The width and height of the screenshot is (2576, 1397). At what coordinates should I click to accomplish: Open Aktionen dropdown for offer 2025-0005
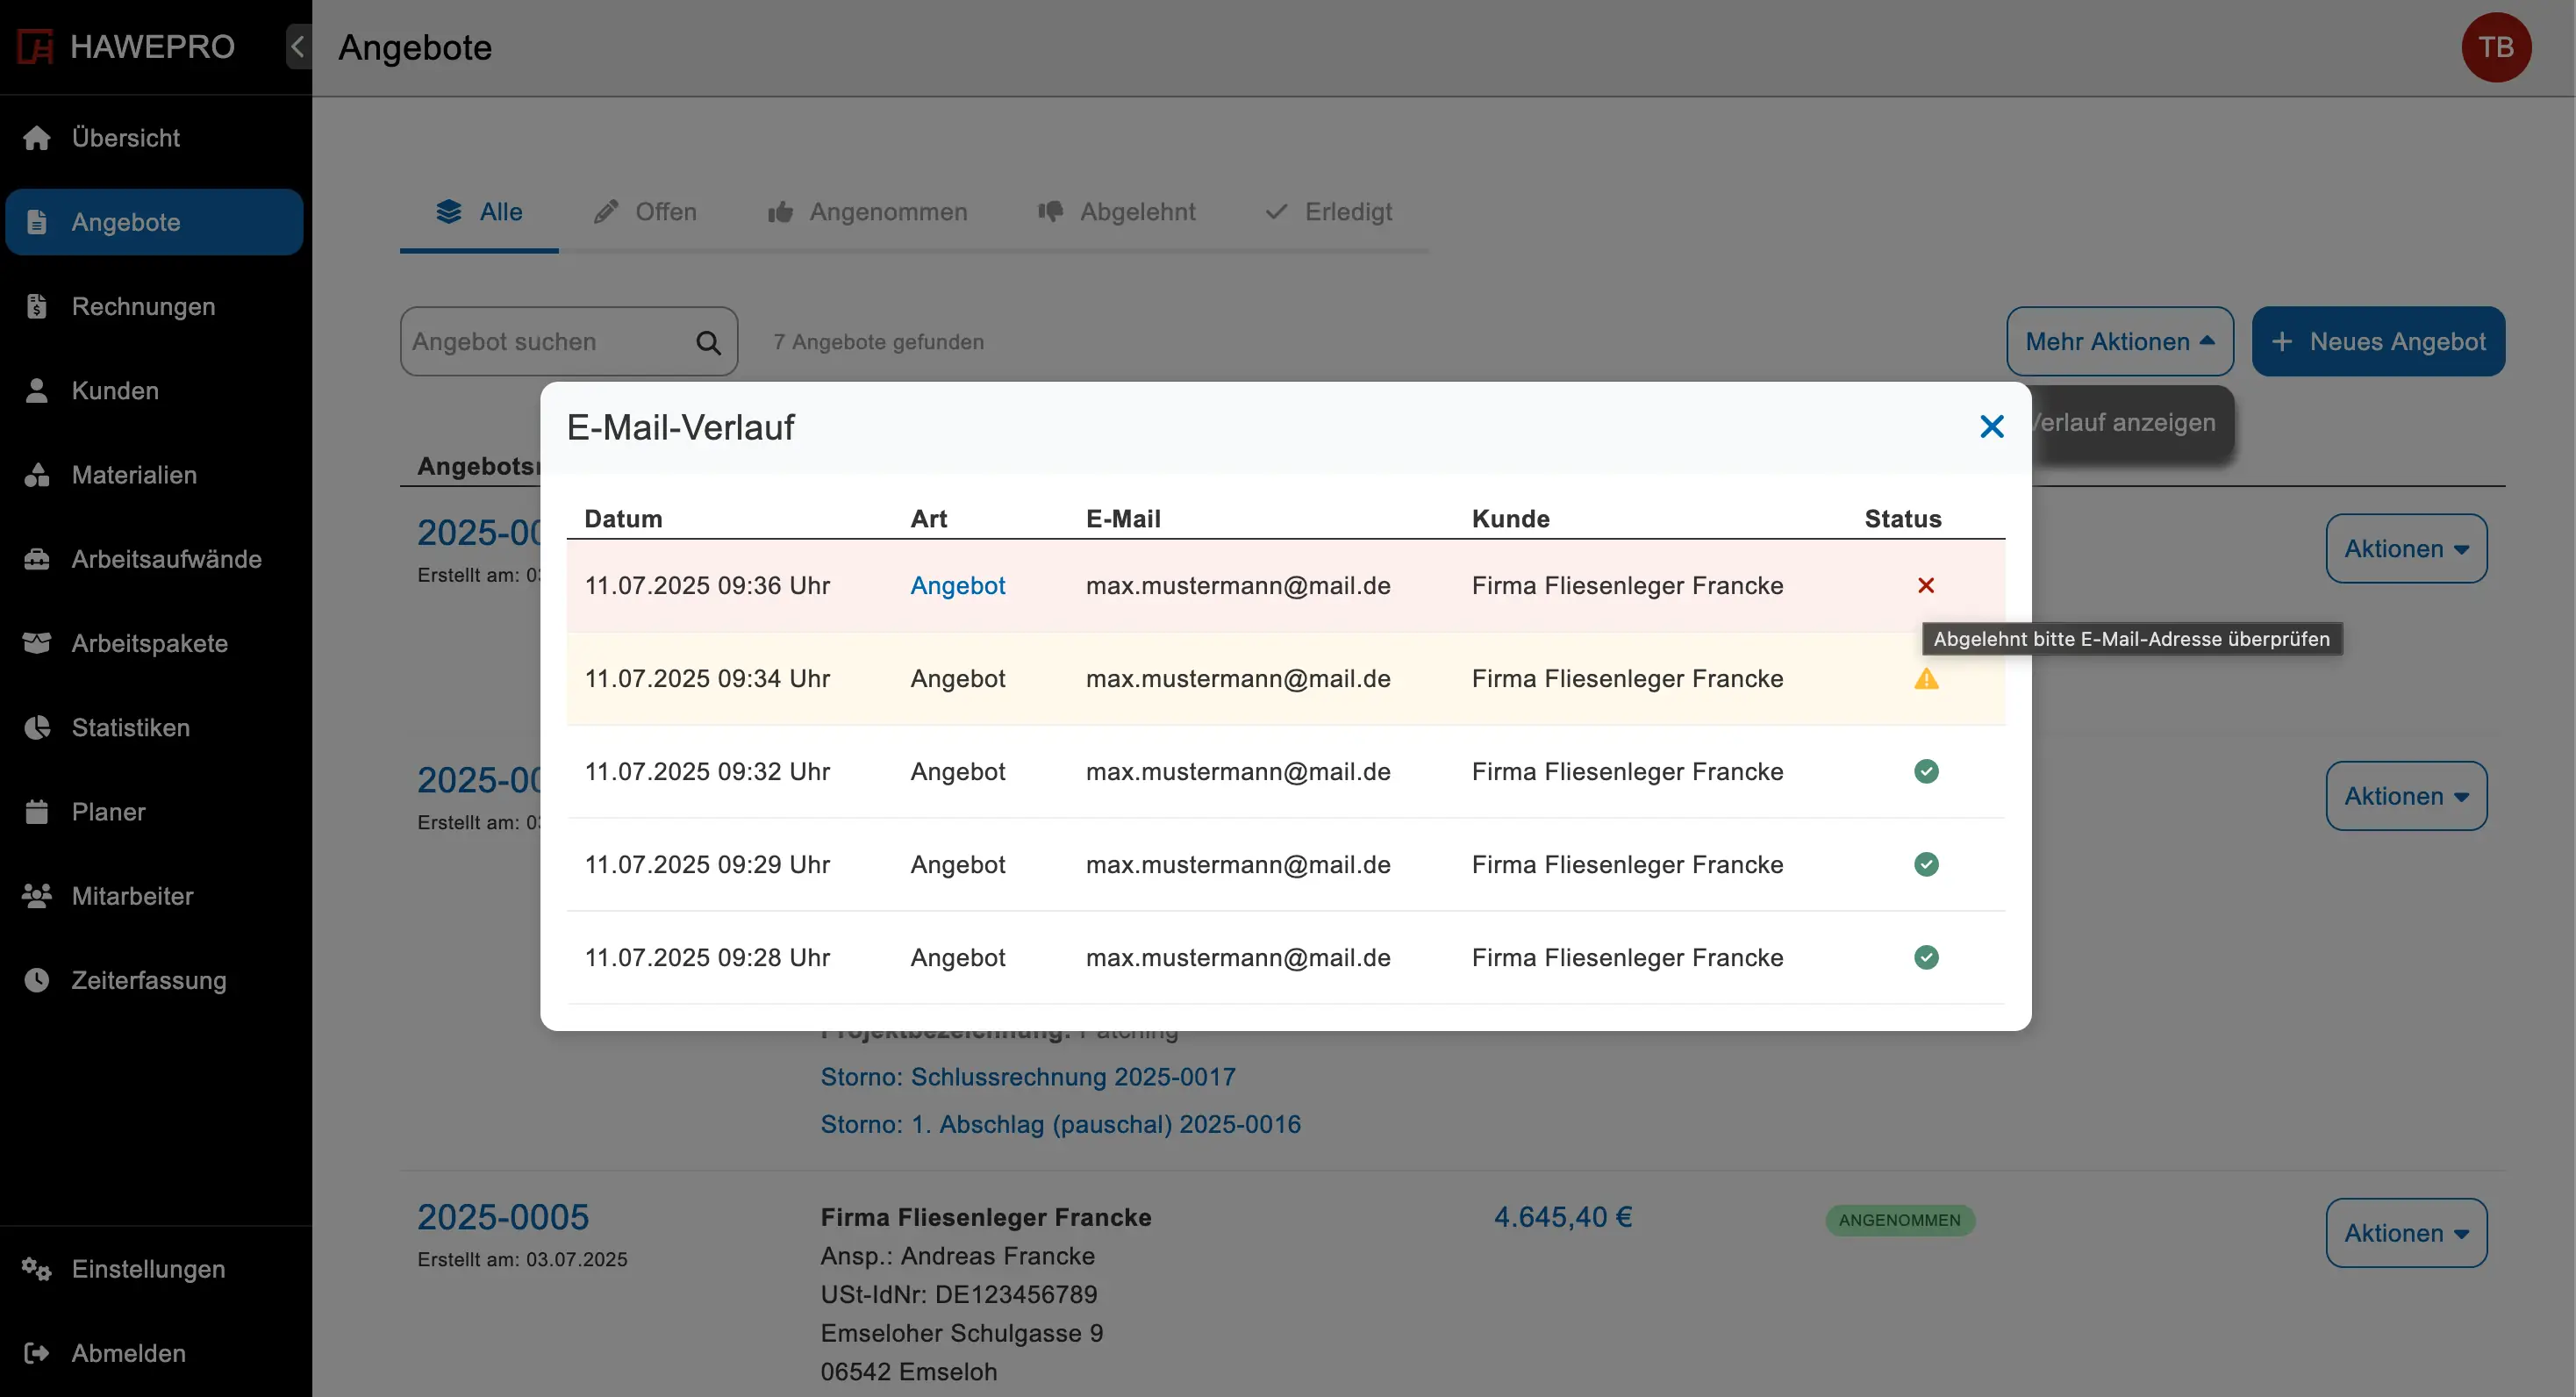pyautogui.click(x=2406, y=1233)
